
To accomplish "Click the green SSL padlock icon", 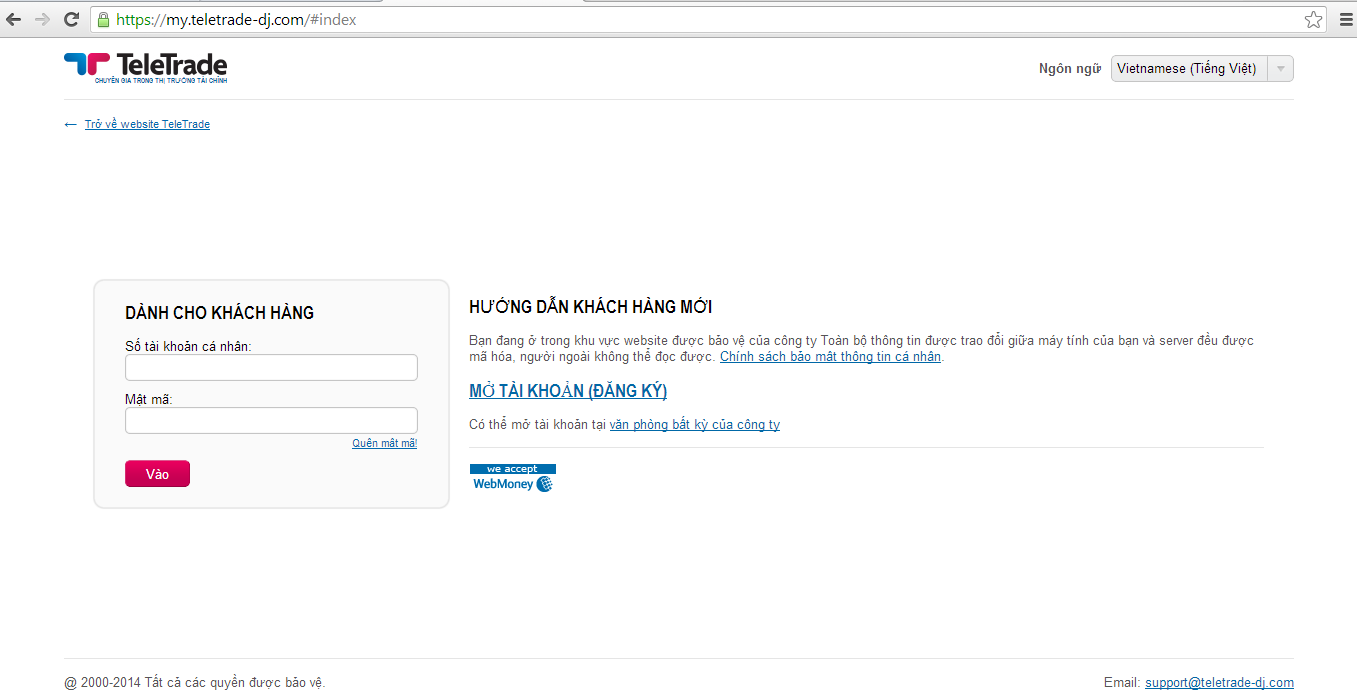I will (103, 19).
